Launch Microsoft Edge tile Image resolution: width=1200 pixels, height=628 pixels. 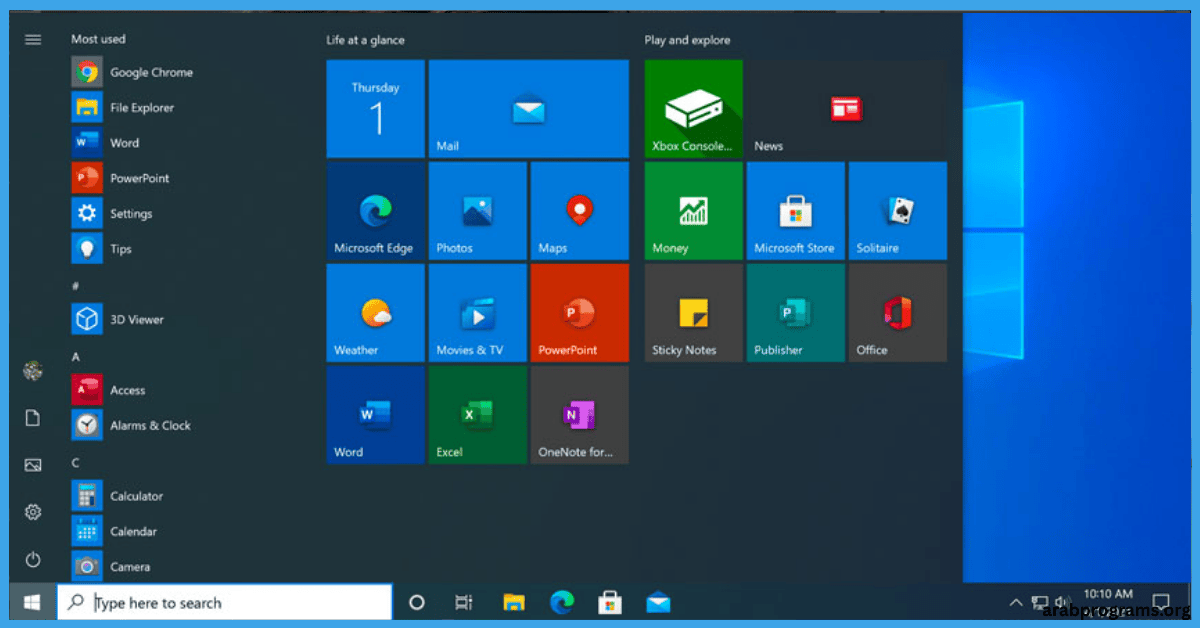[x=375, y=211]
